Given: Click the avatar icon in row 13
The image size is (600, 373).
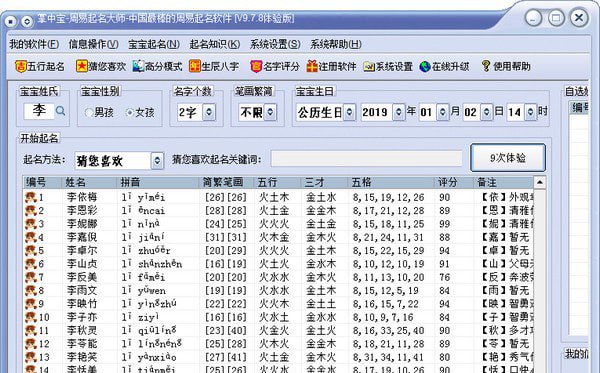Looking at the screenshot, I should click(31, 357).
